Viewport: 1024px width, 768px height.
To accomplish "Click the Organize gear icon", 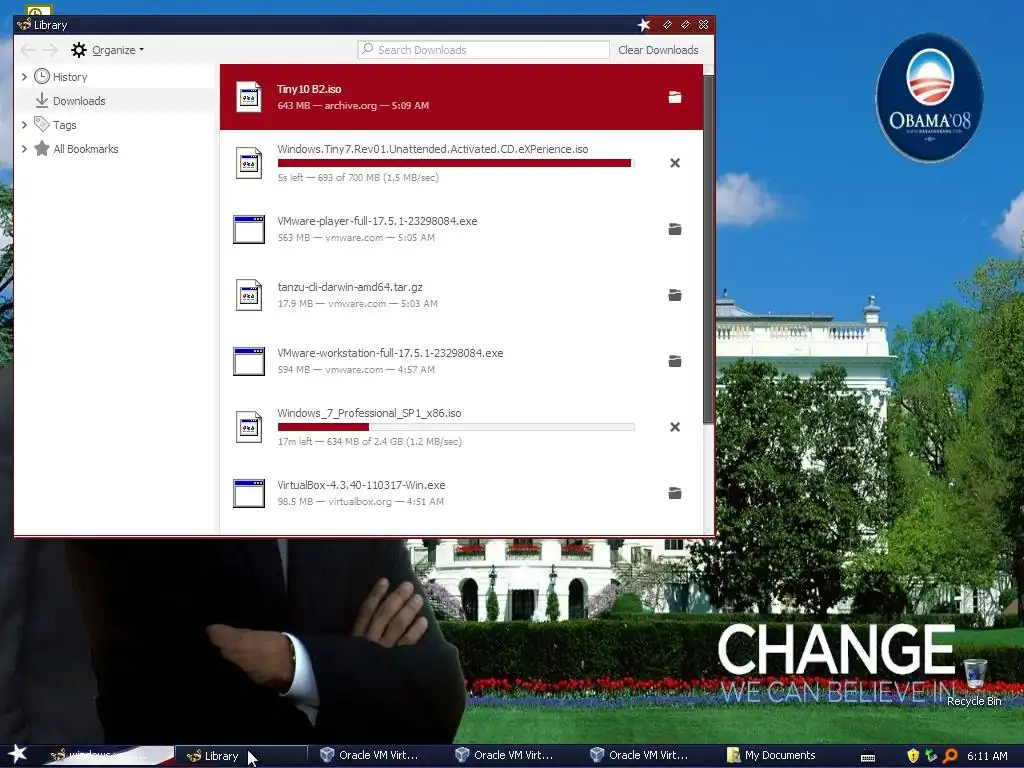I will [79, 50].
